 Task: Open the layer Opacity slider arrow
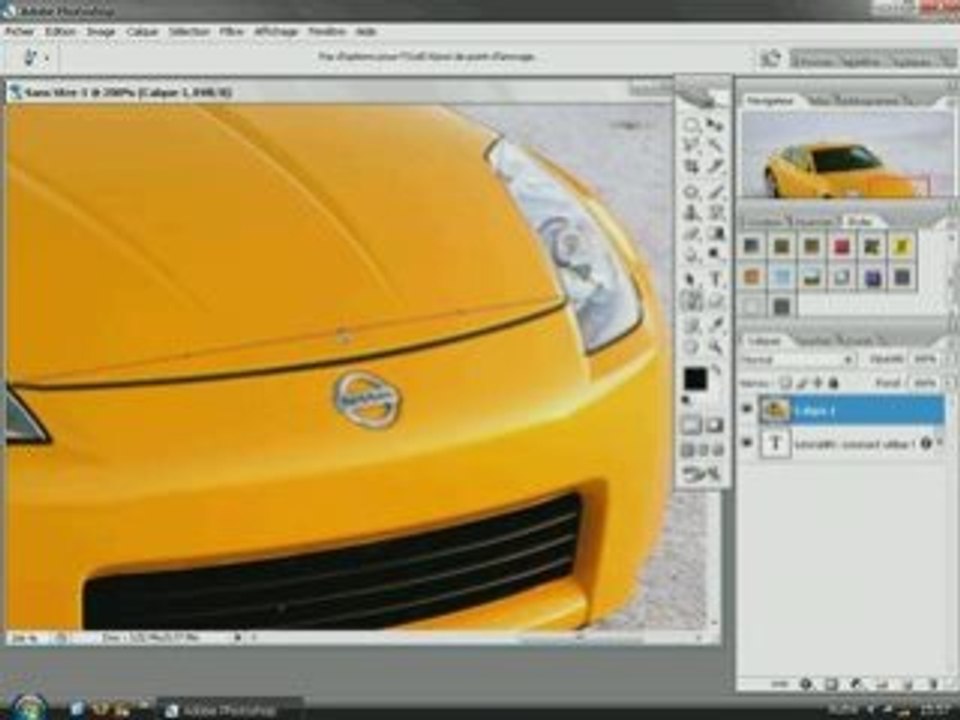pos(950,359)
